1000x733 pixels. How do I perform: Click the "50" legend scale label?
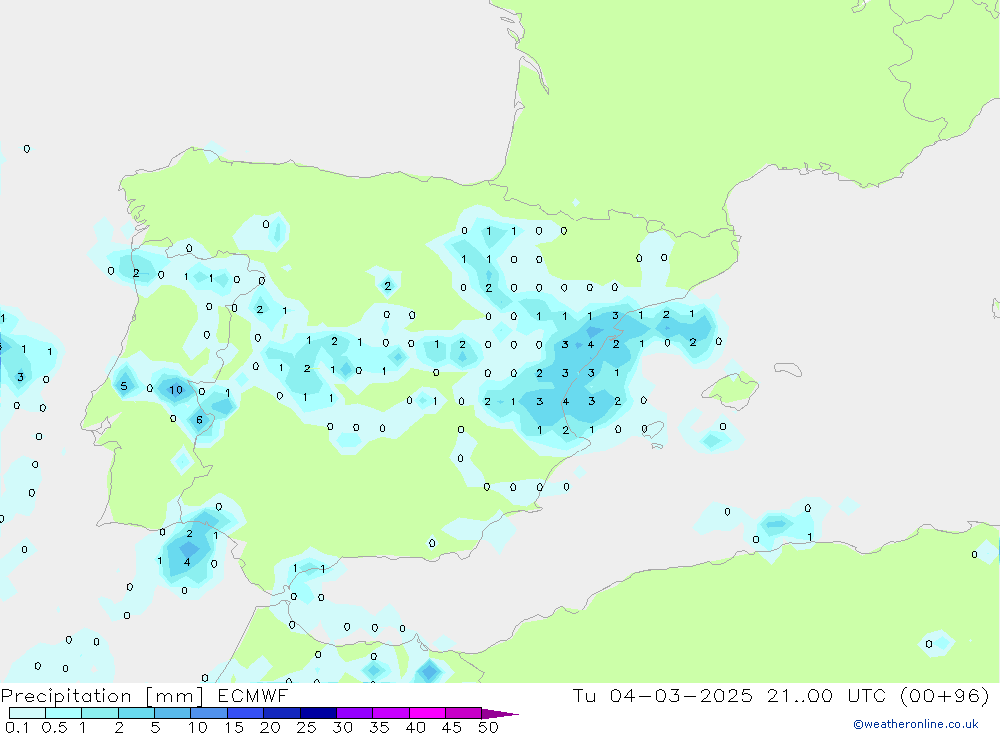488,727
